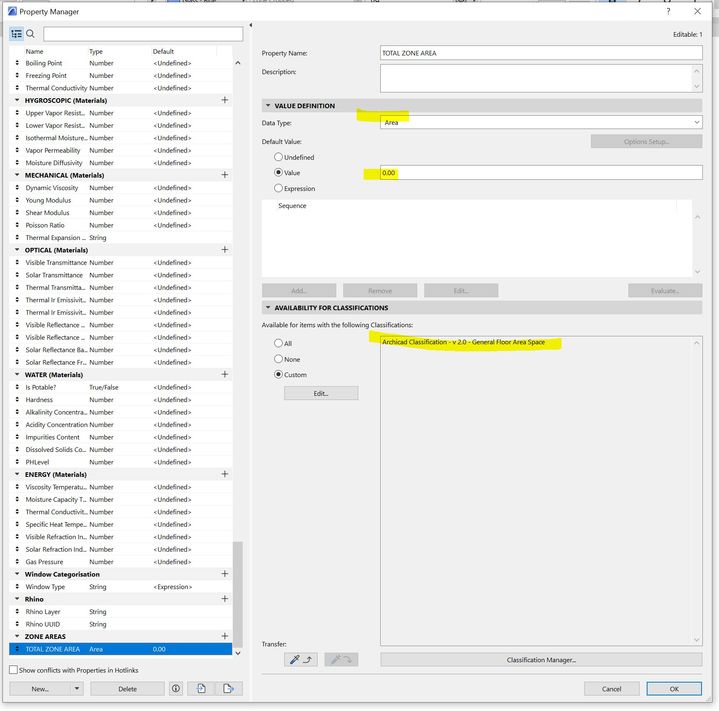
Task: Add property to HYGROSCOPIC group with plus
Action: pos(225,100)
